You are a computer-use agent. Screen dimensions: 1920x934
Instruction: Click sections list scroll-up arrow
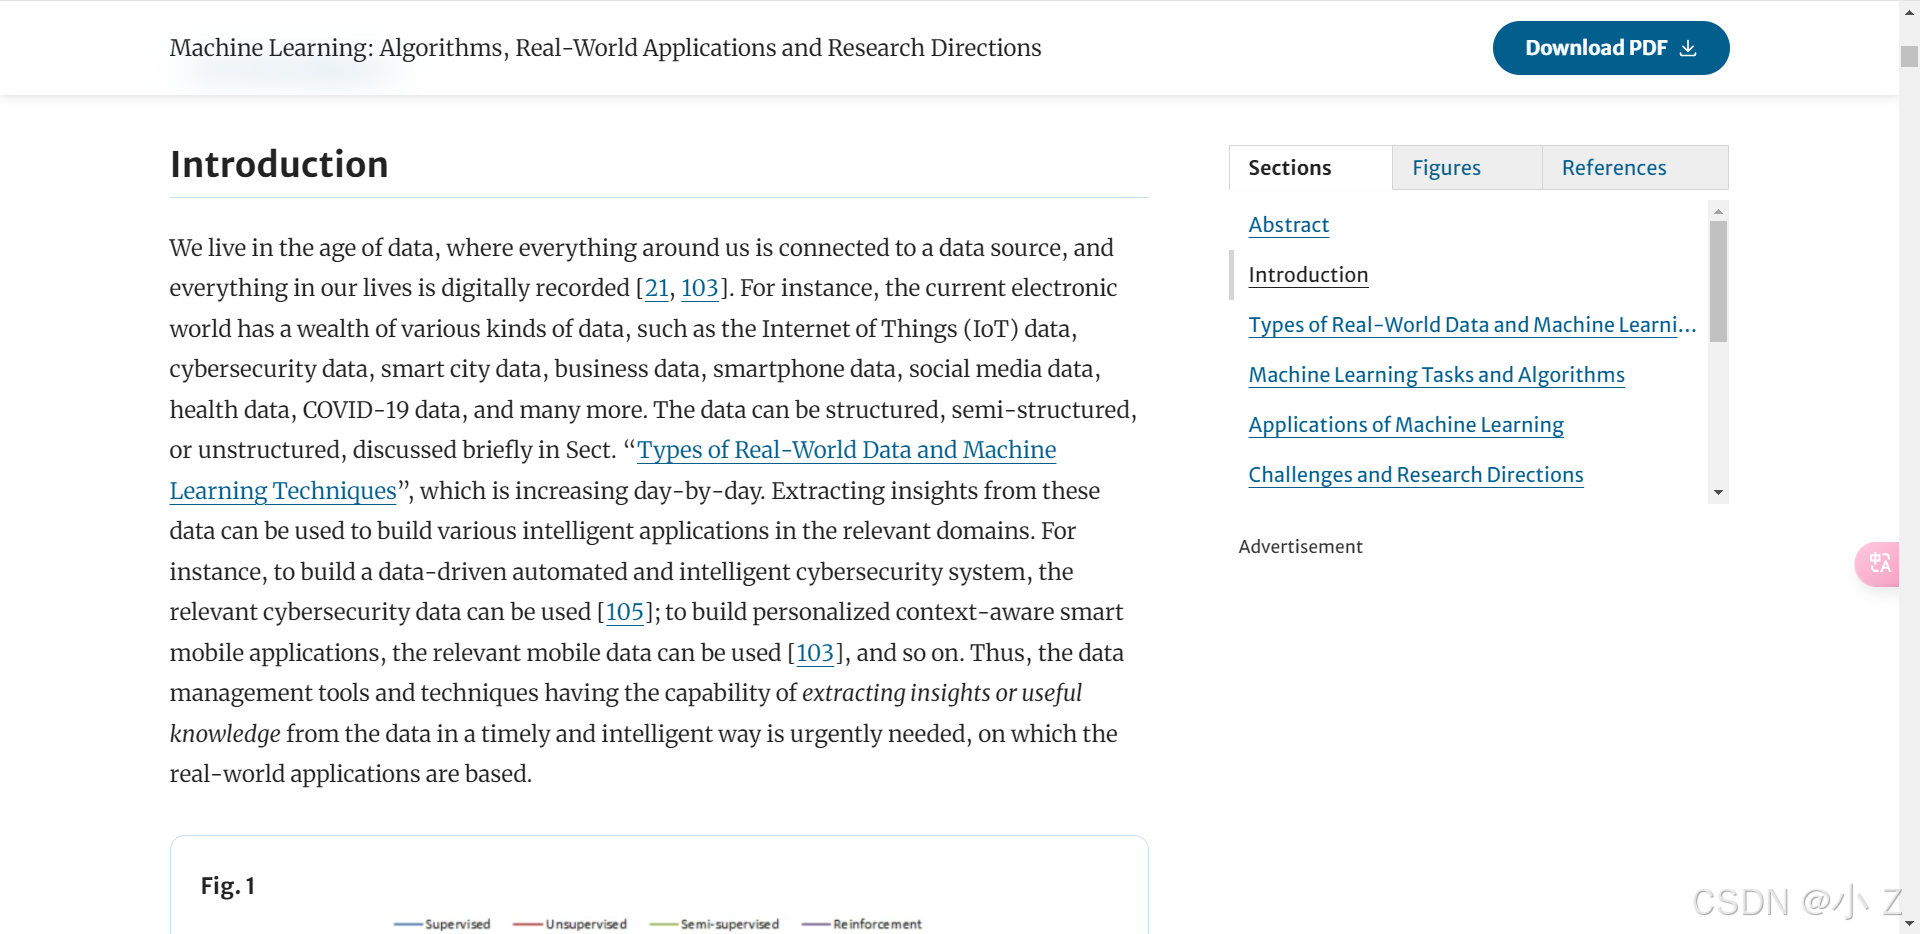(1718, 211)
